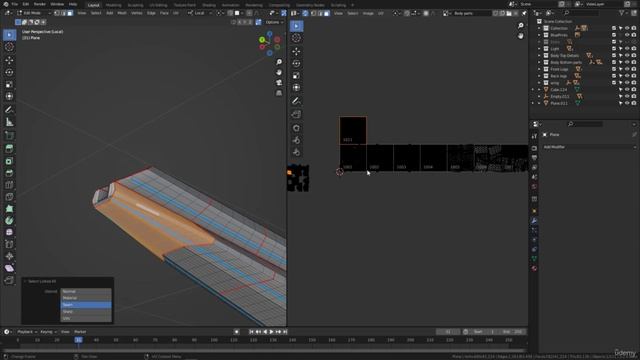Select the Annotate tool in UV editor

point(296,101)
